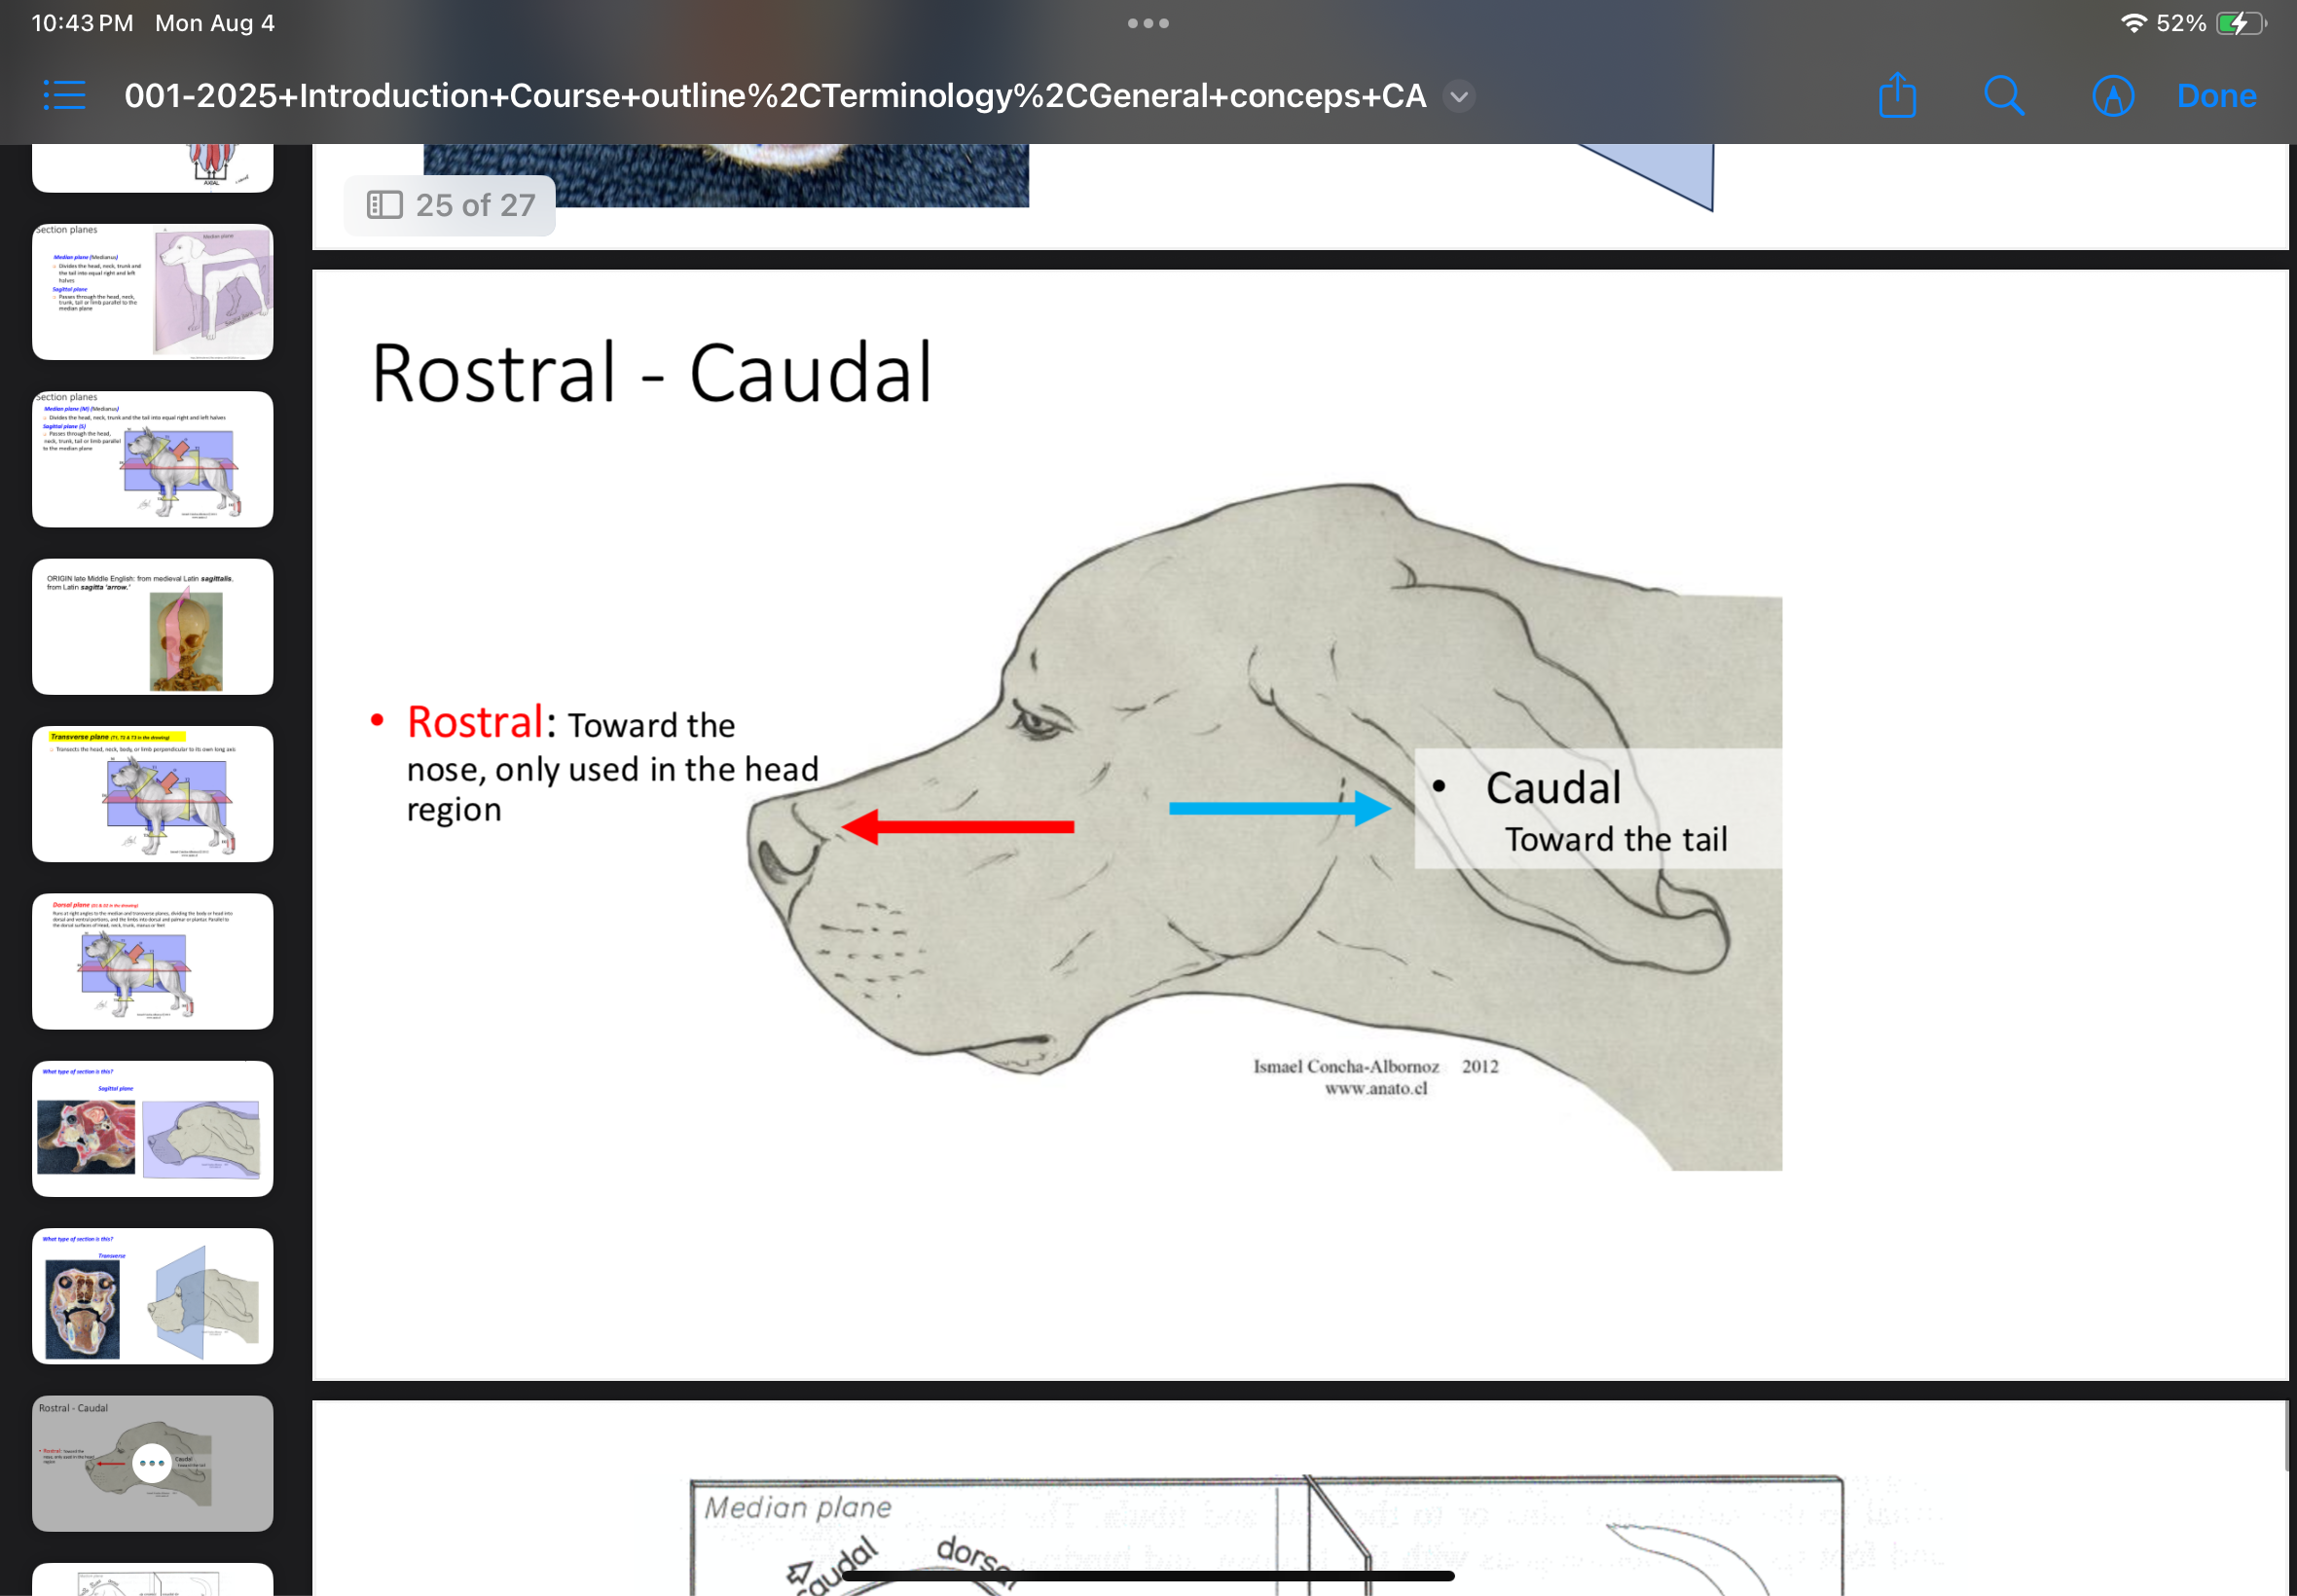
Task: Open the Median plane section thumbnail with white dog
Action: 152,291
